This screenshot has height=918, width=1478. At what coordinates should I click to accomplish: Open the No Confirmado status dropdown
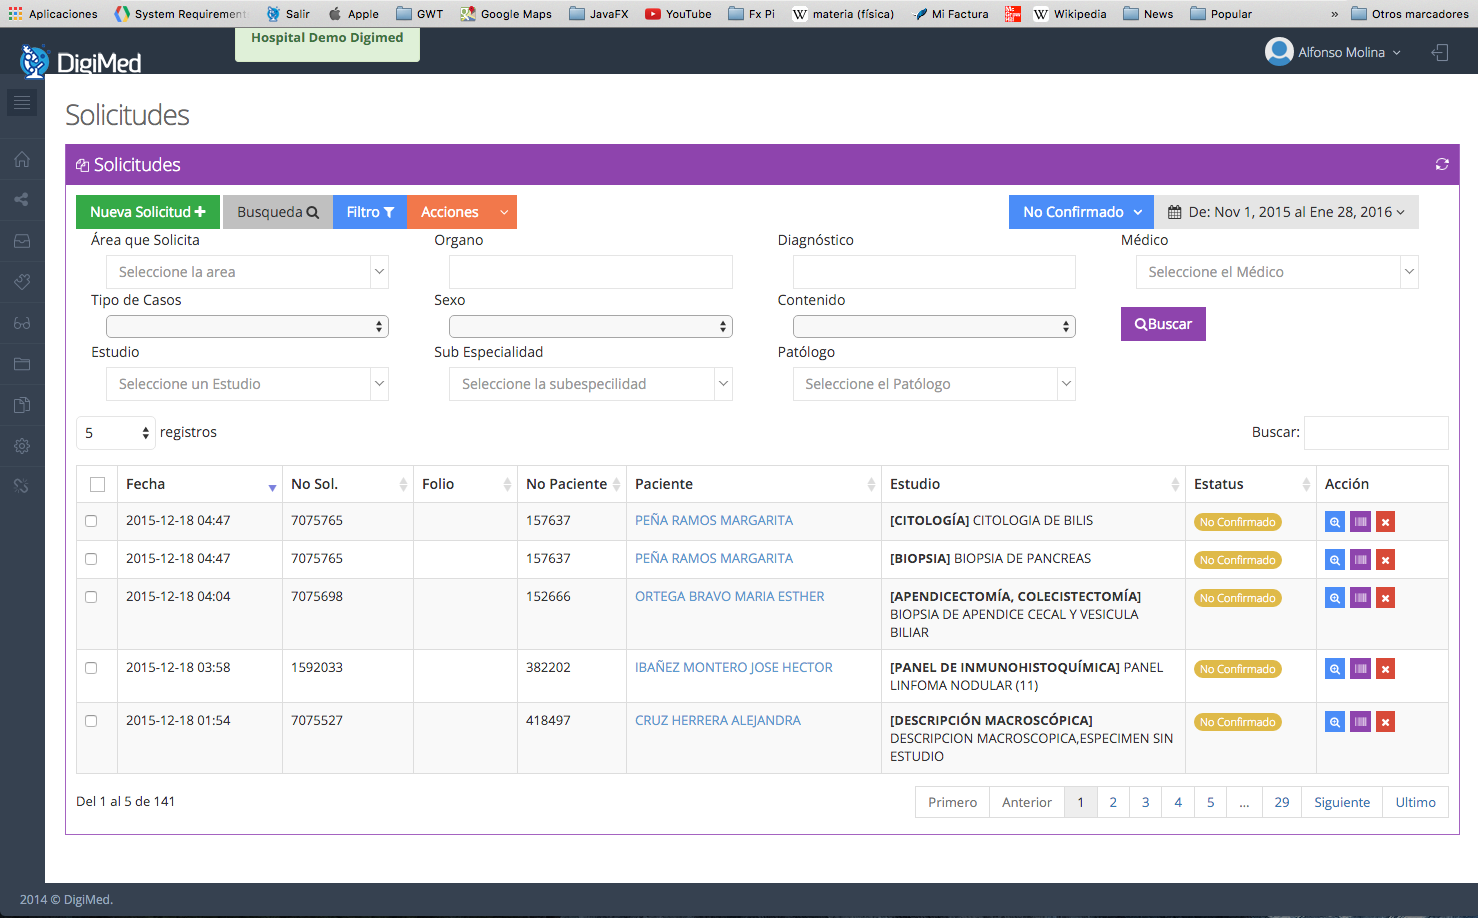pyautogui.click(x=1081, y=212)
